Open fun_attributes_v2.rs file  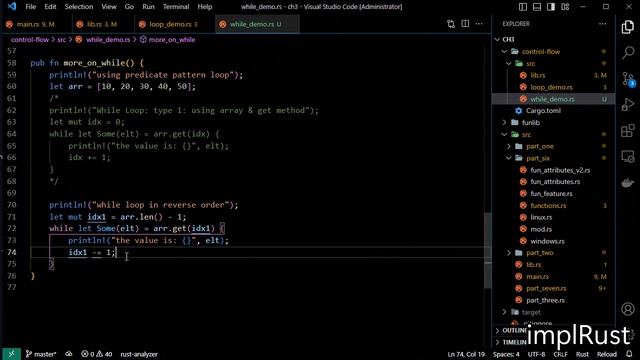tap(553, 170)
